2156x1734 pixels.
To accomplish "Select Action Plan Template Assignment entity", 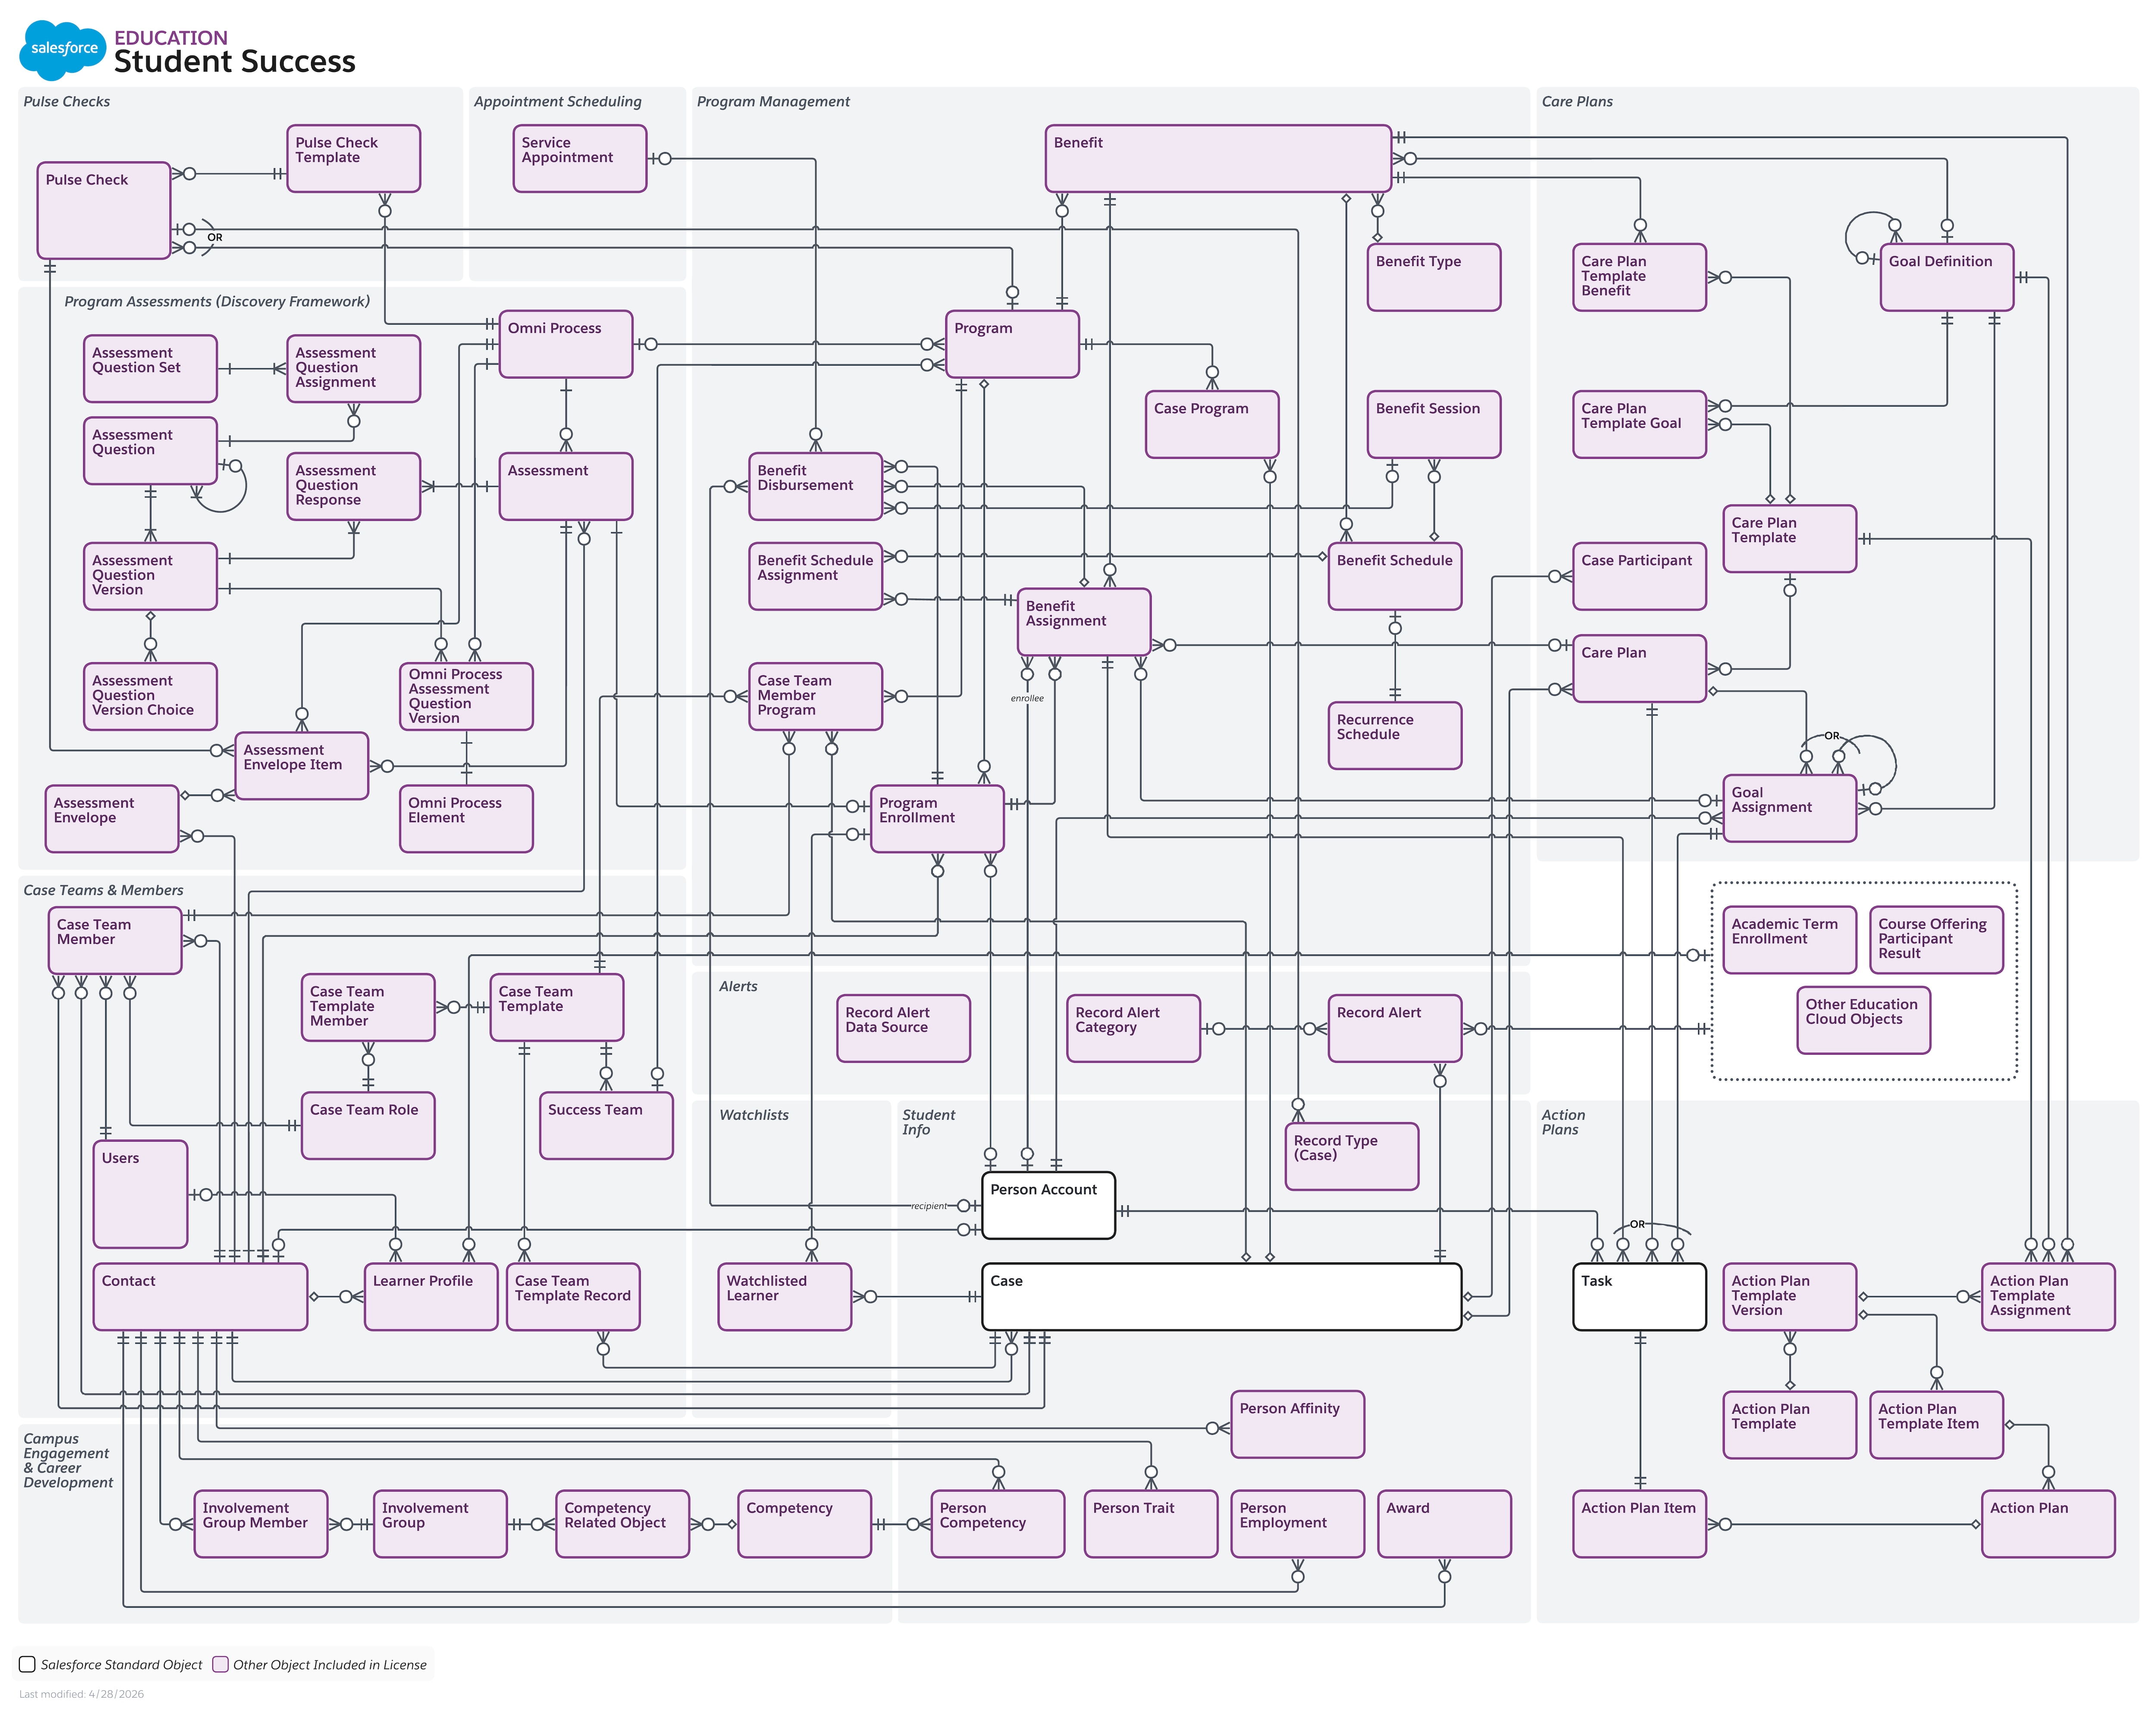I will (x=2049, y=1297).
